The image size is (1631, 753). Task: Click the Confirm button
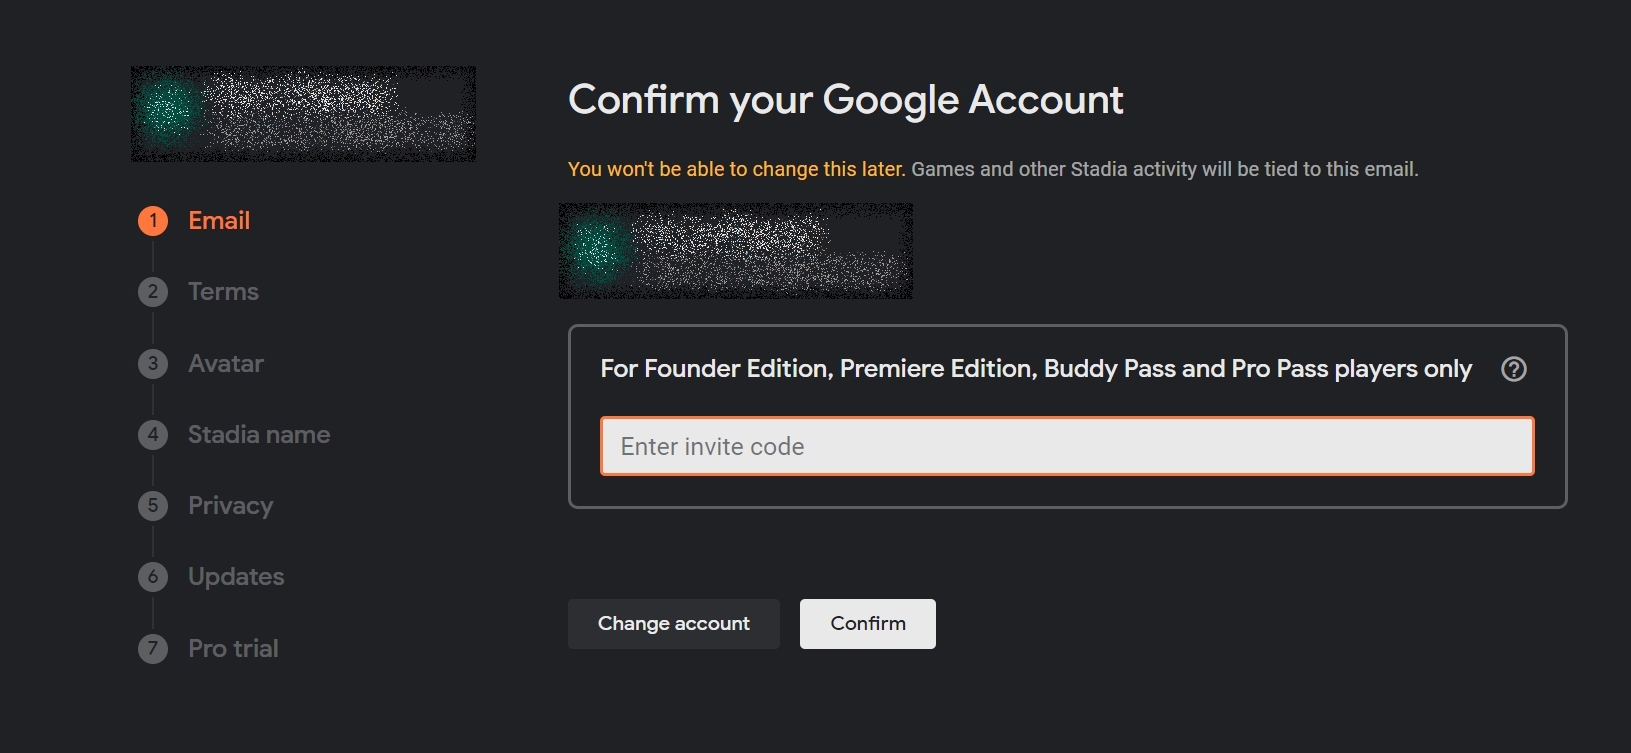tap(868, 624)
